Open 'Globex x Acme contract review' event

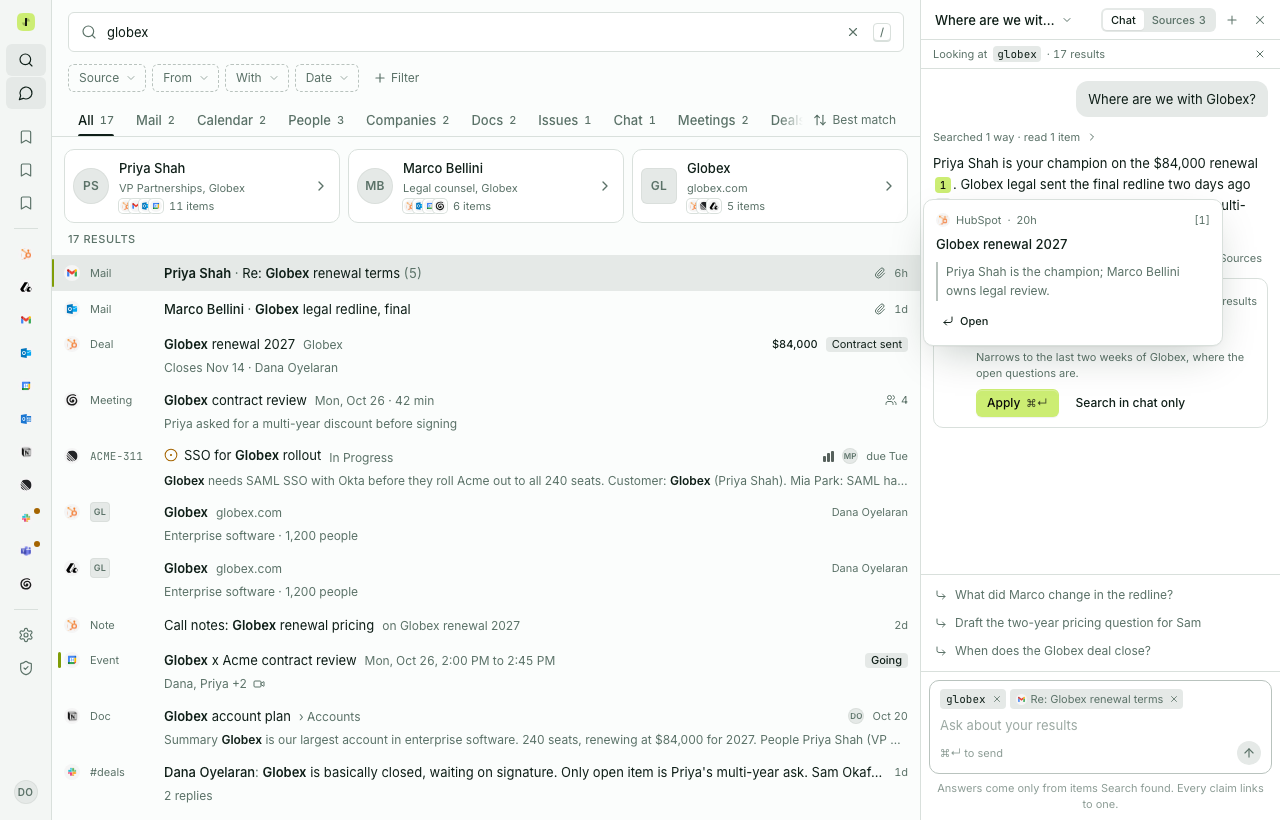[486, 671]
